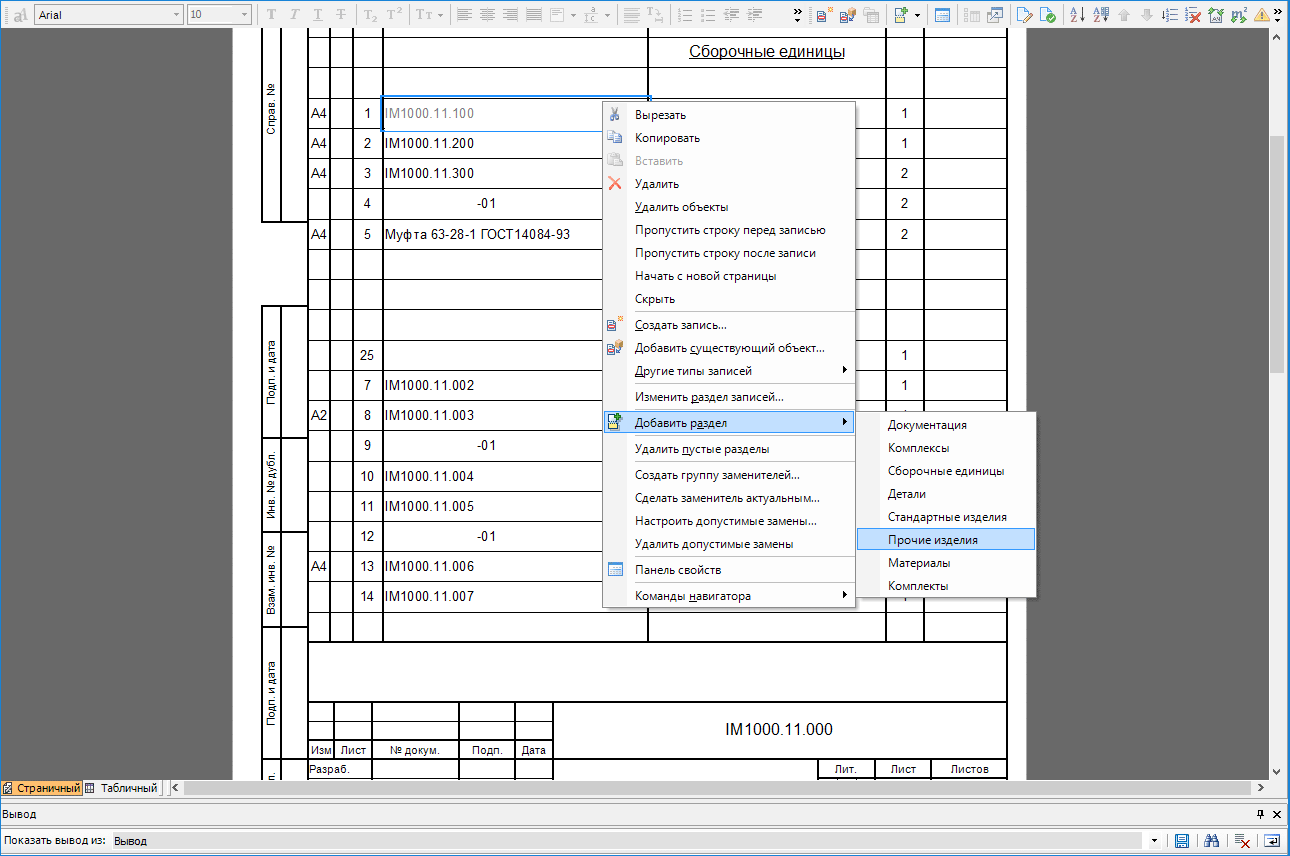Click the IM1000.11.200 designation cell

(430, 144)
